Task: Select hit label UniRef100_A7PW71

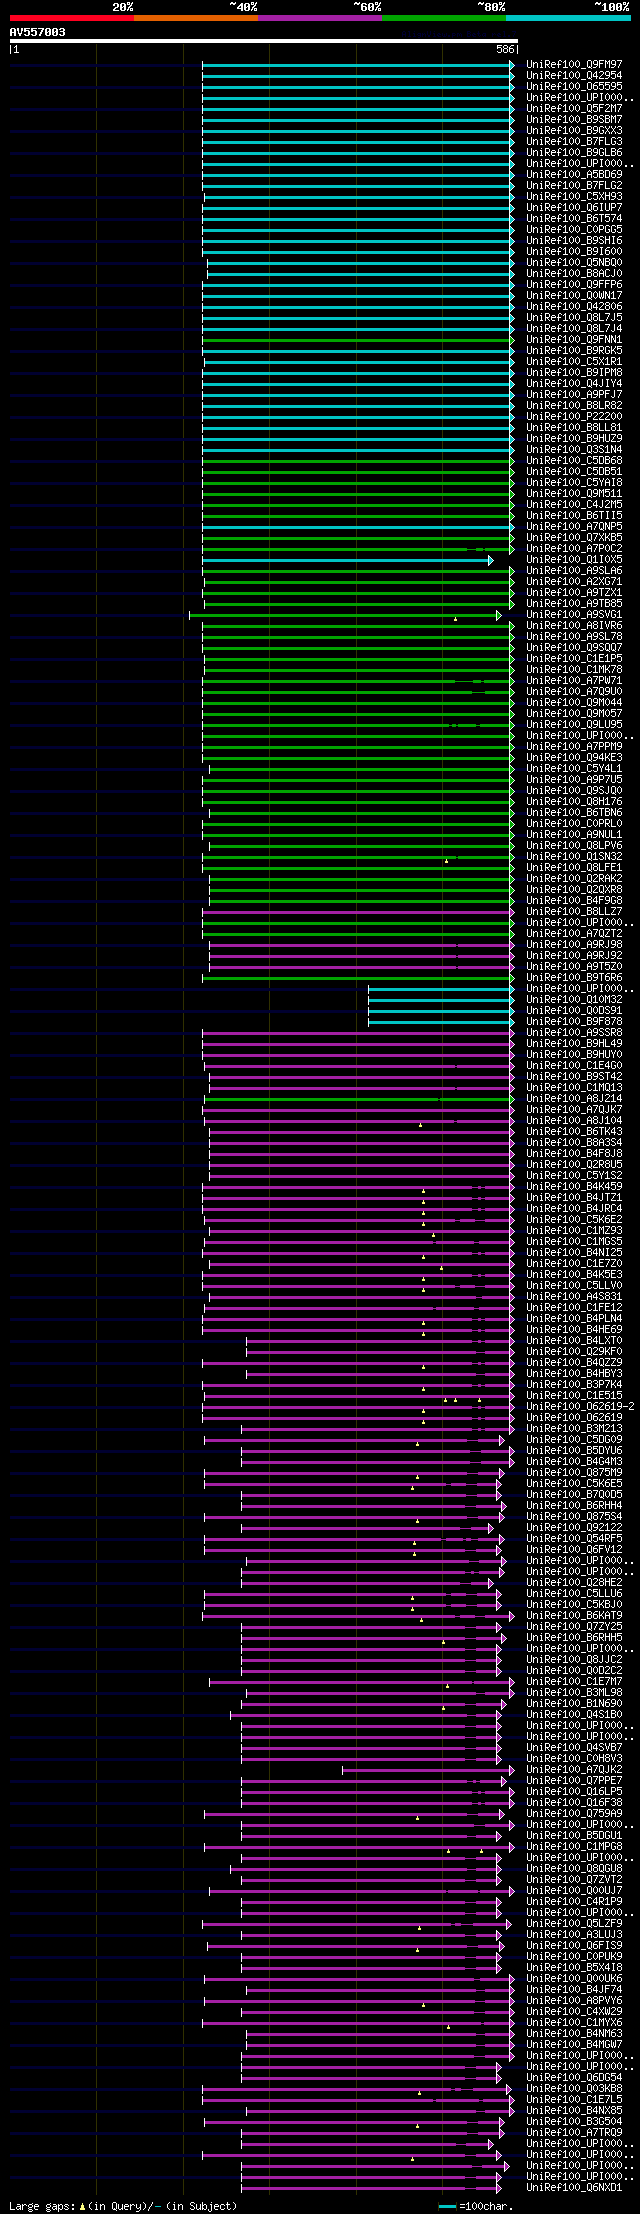Action: click(574, 680)
